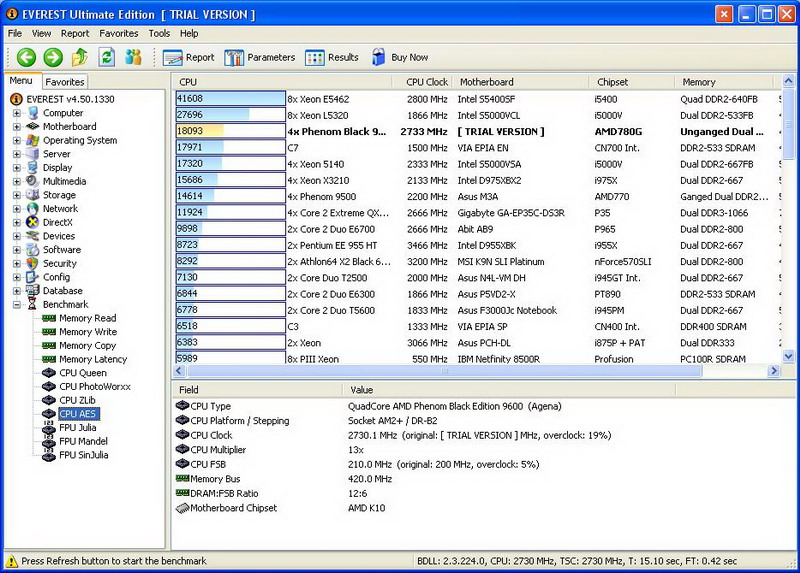
Task: Select FPU SinJulia benchmark
Action: (84, 455)
